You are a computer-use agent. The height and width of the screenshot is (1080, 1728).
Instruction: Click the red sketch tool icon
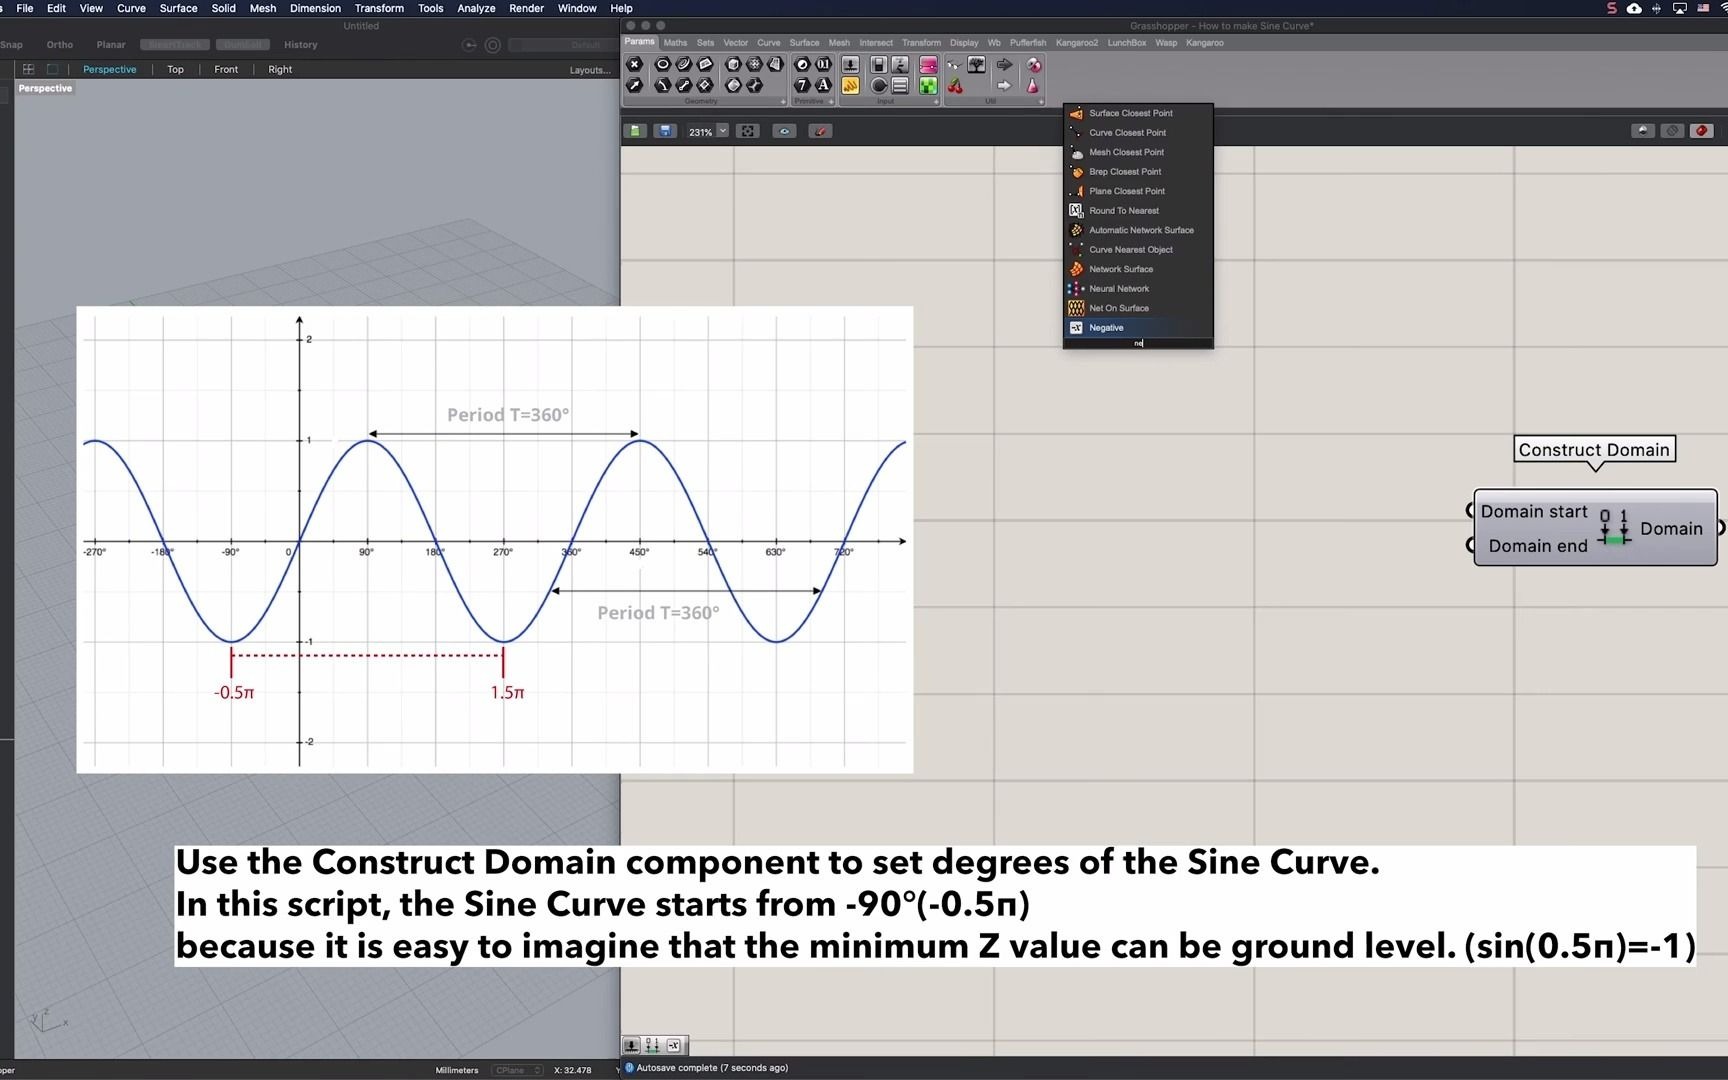coord(820,131)
